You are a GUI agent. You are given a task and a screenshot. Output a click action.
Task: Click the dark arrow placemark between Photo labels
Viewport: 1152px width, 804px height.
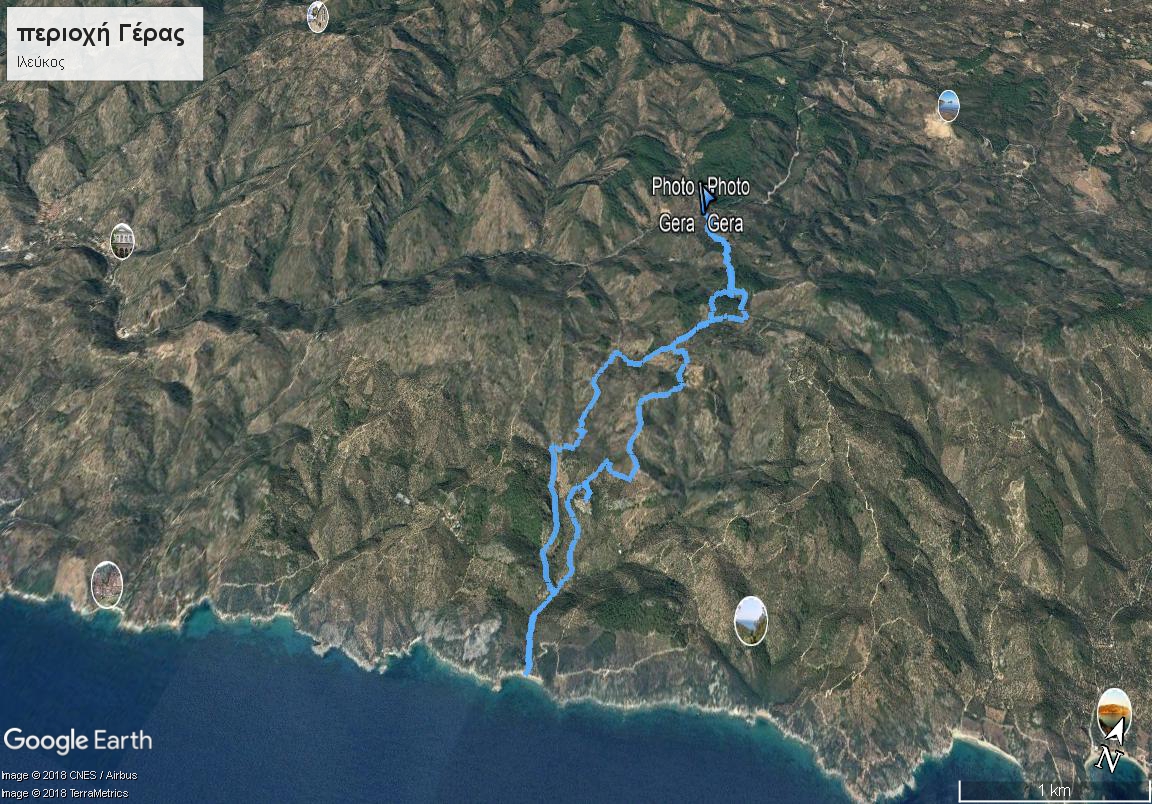(706, 198)
